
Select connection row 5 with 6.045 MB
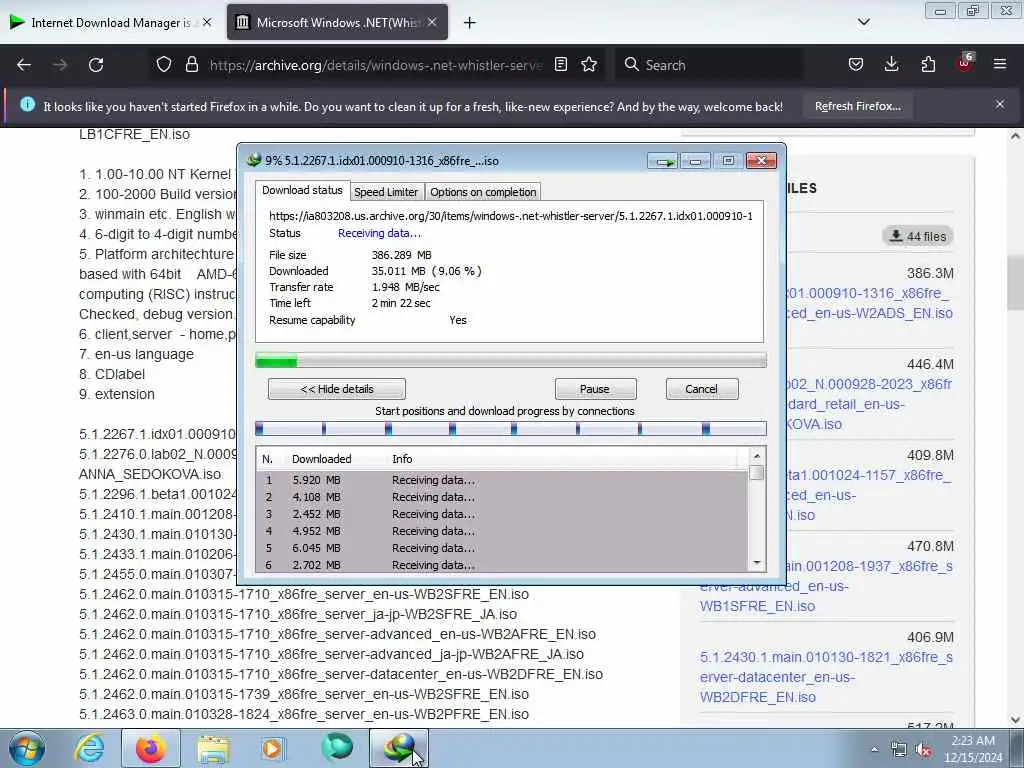[x=502, y=548]
